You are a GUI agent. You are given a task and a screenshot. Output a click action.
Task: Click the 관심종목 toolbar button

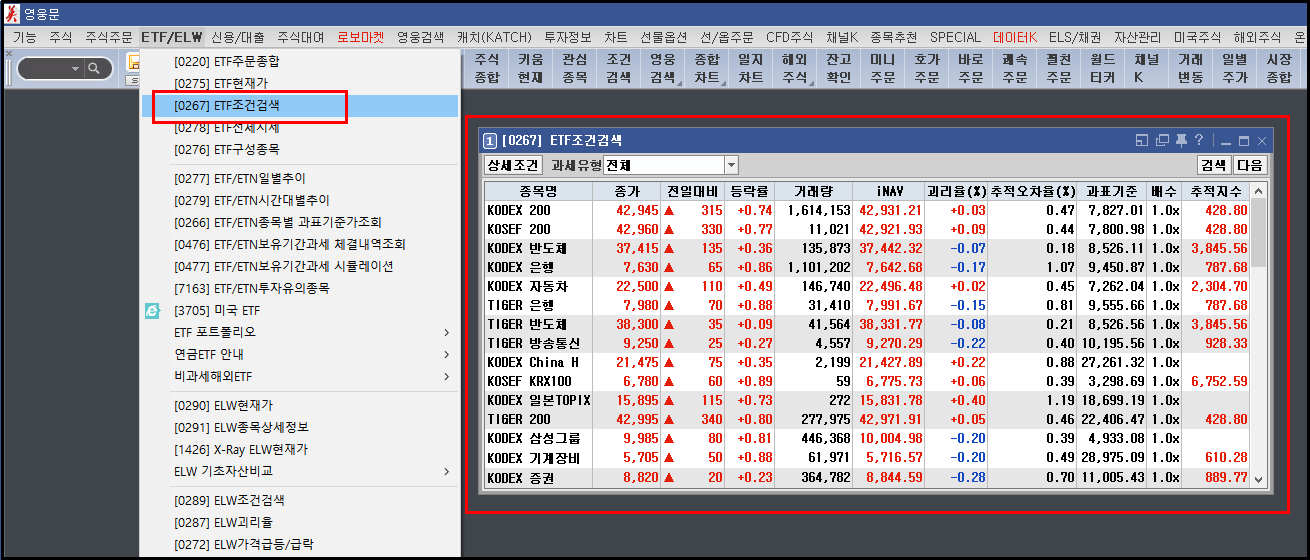click(575, 69)
